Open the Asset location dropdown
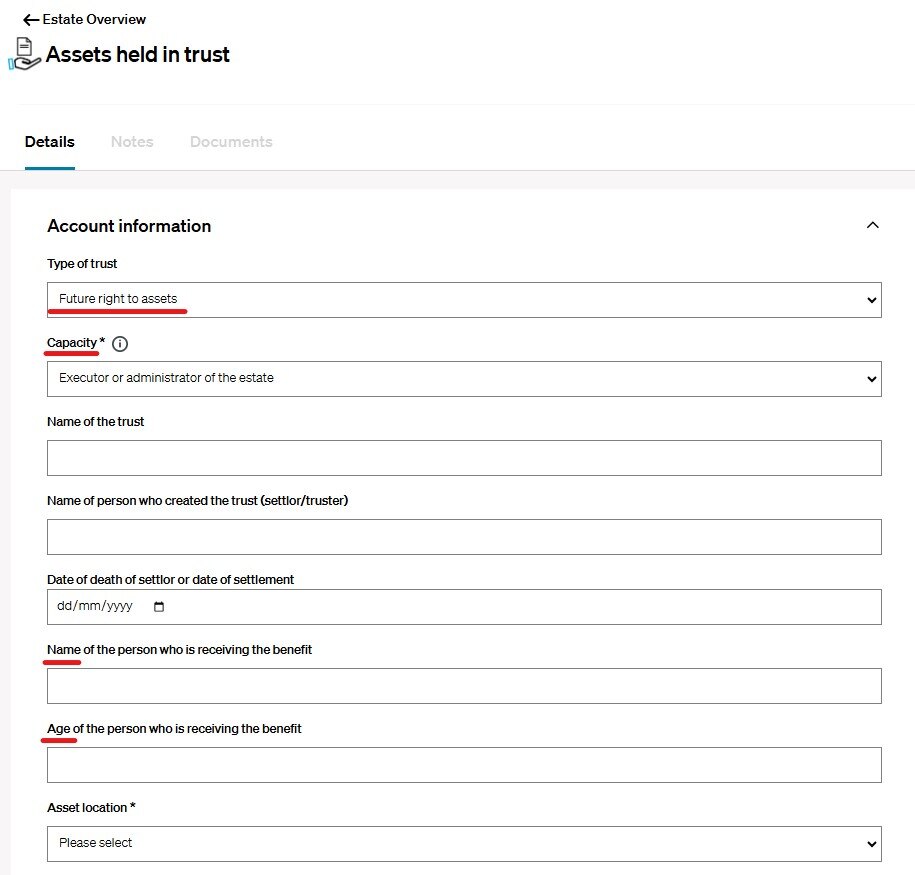Viewport: 915px width, 875px height. click(464, 844)
